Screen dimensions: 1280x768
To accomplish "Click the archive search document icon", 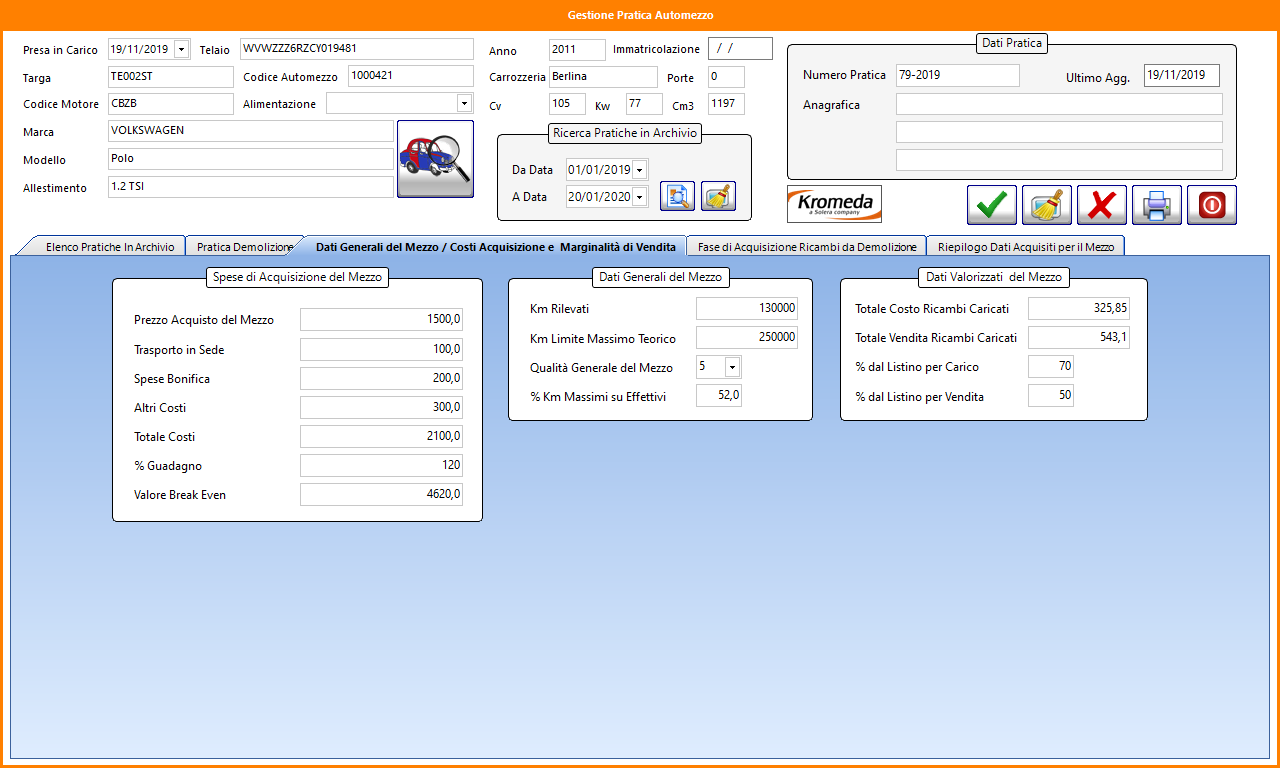I will point(678,196).
